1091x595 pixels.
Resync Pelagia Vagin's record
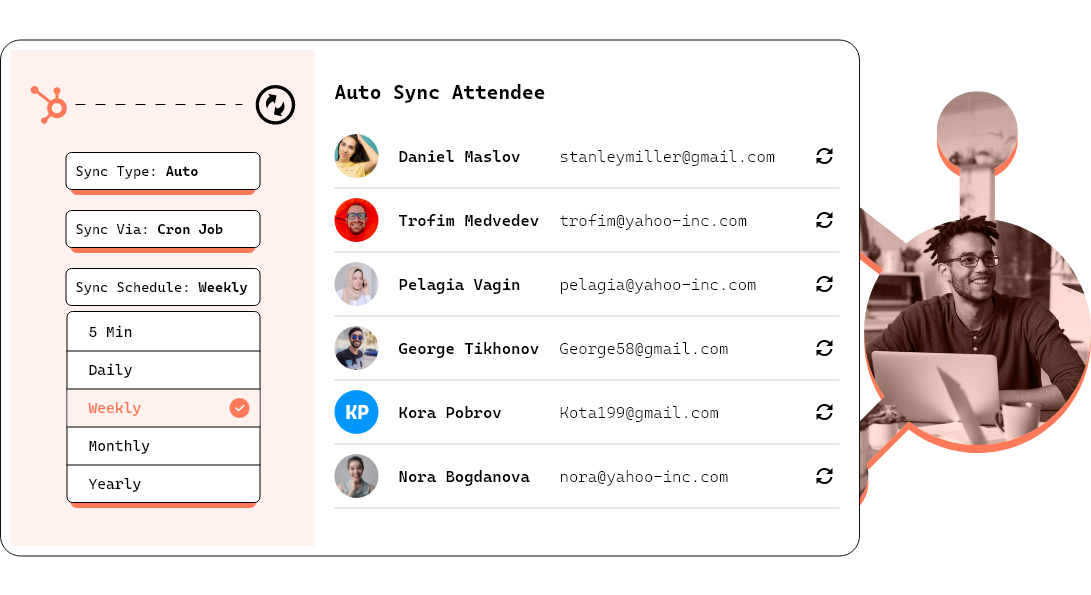tap(824, 284)
